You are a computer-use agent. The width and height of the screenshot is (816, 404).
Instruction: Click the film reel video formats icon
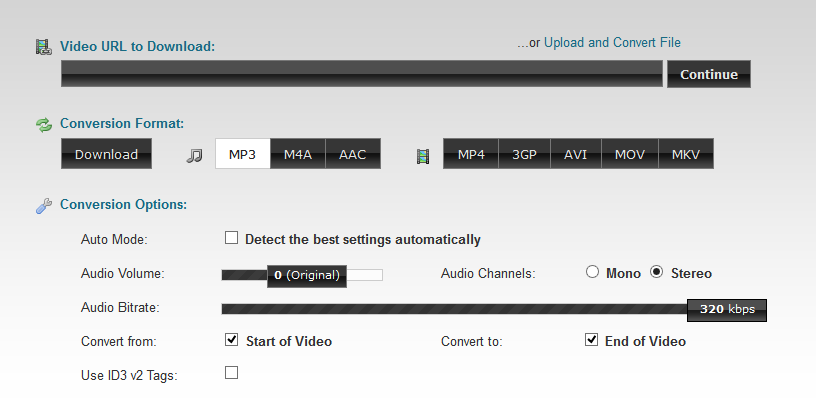click(423, 156)
